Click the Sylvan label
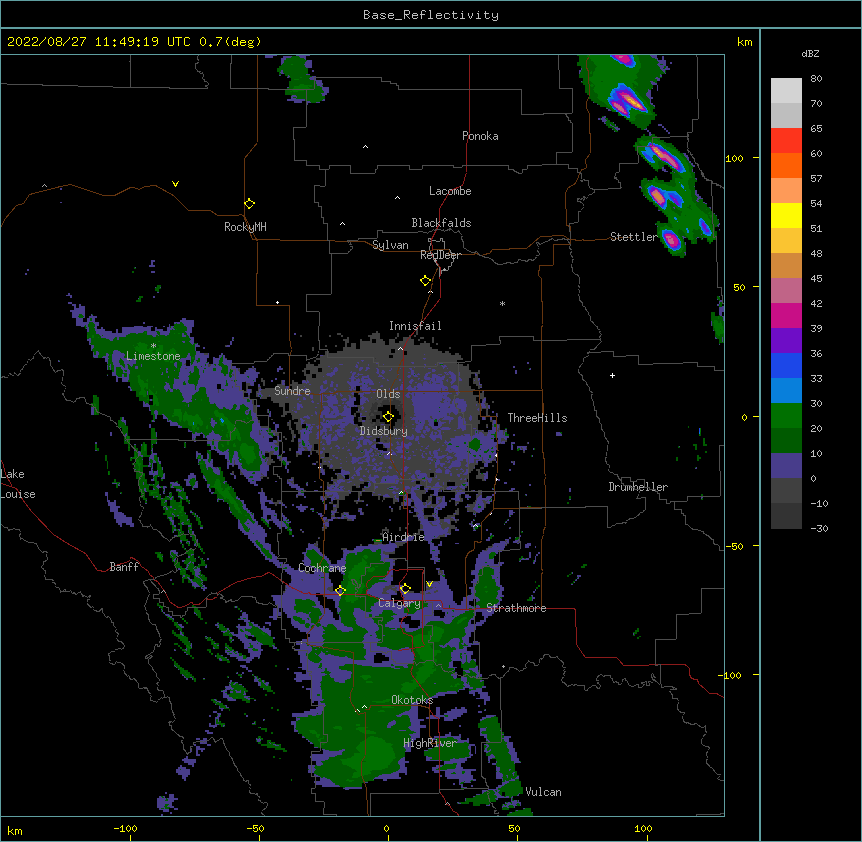This screenshot has height=842, width=862. (390, 245)
